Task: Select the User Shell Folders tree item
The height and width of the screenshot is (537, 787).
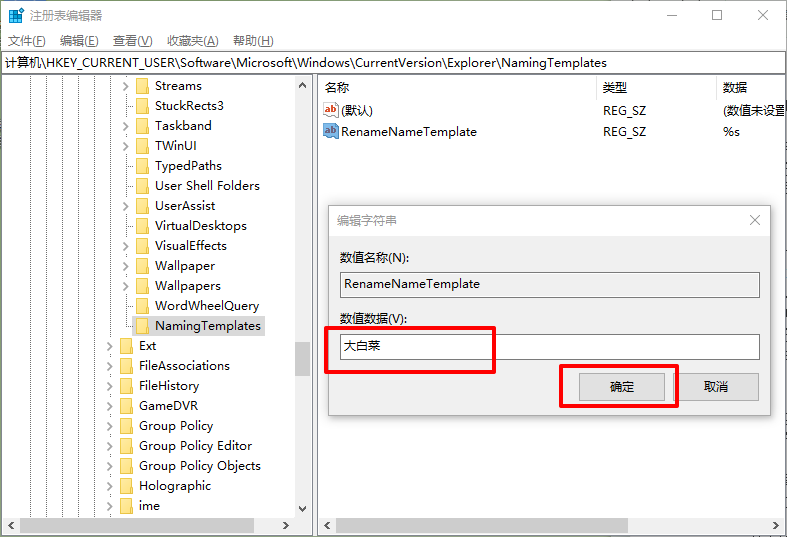Action: pos(207,186)
